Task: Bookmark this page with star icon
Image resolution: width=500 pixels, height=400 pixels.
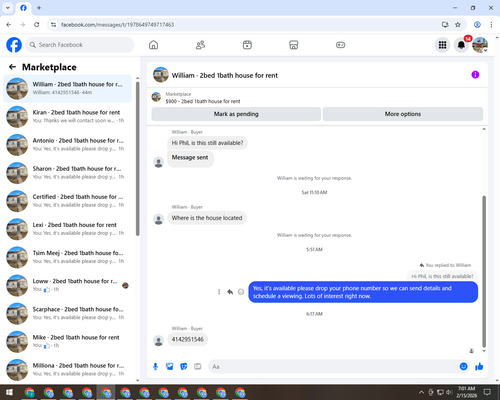Action: click(x=458, y=25)
